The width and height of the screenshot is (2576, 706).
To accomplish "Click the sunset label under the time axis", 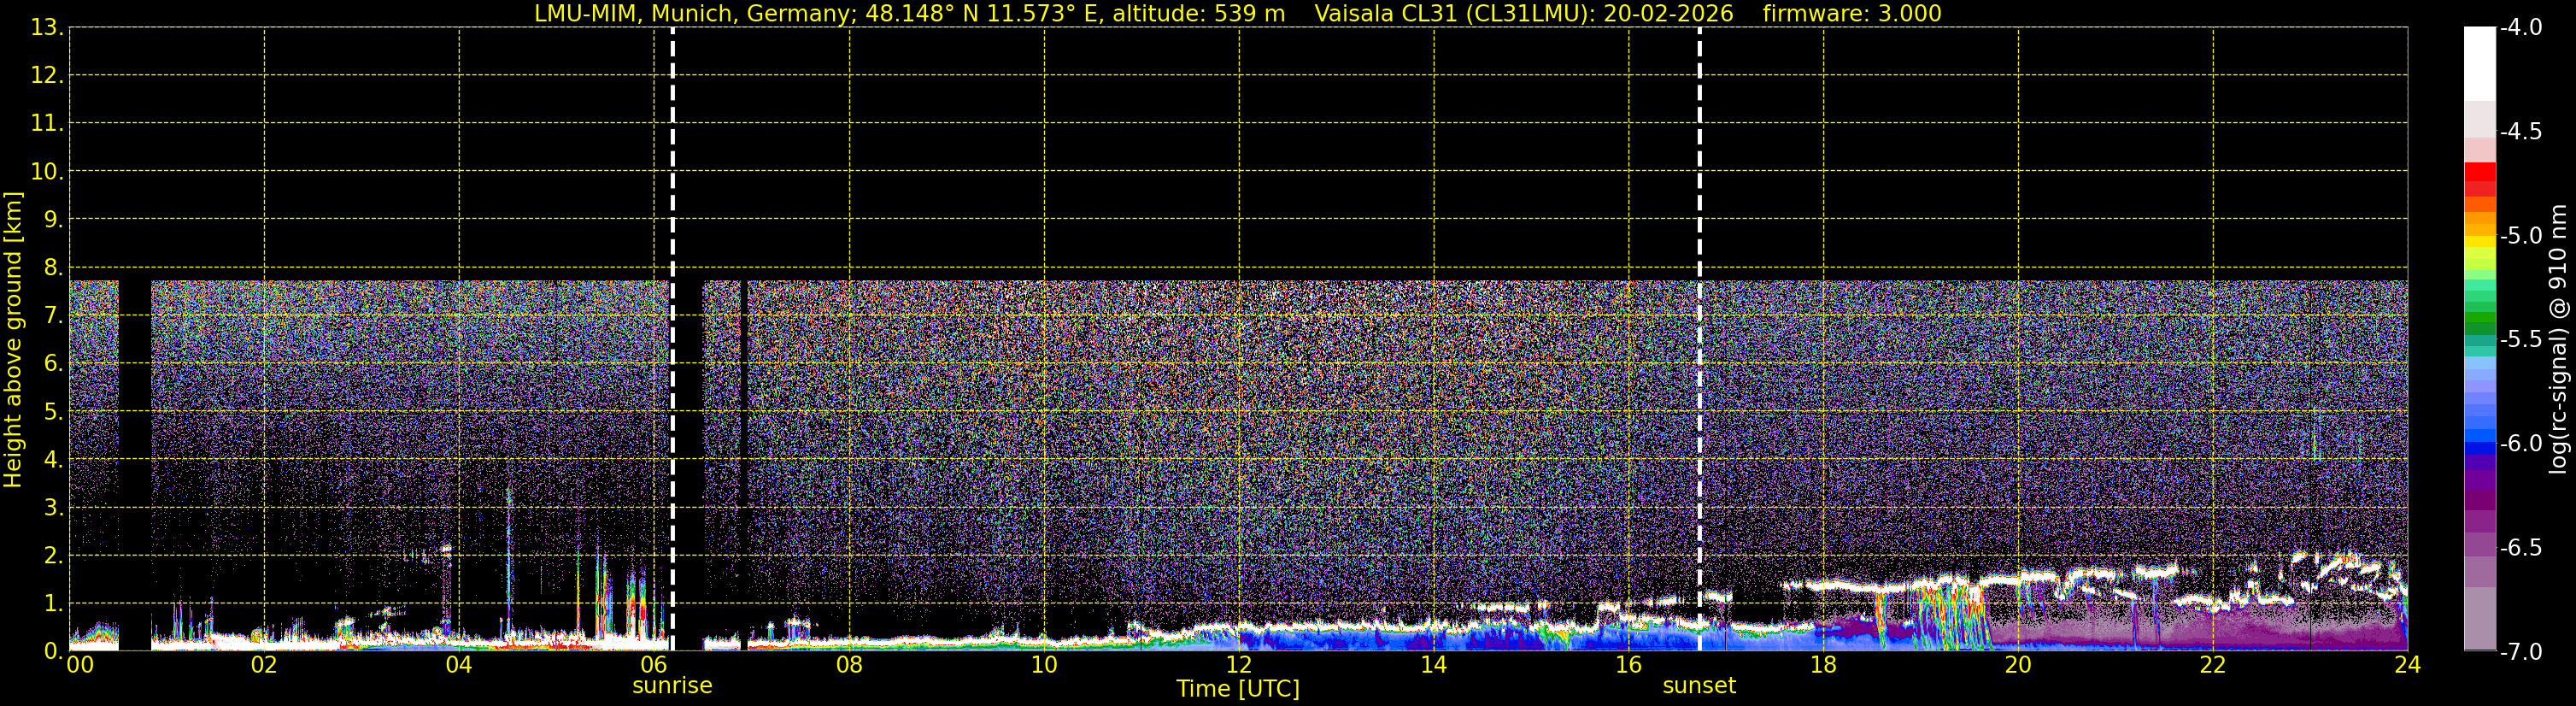I will pyautogui.click(x=1699, y=685).
